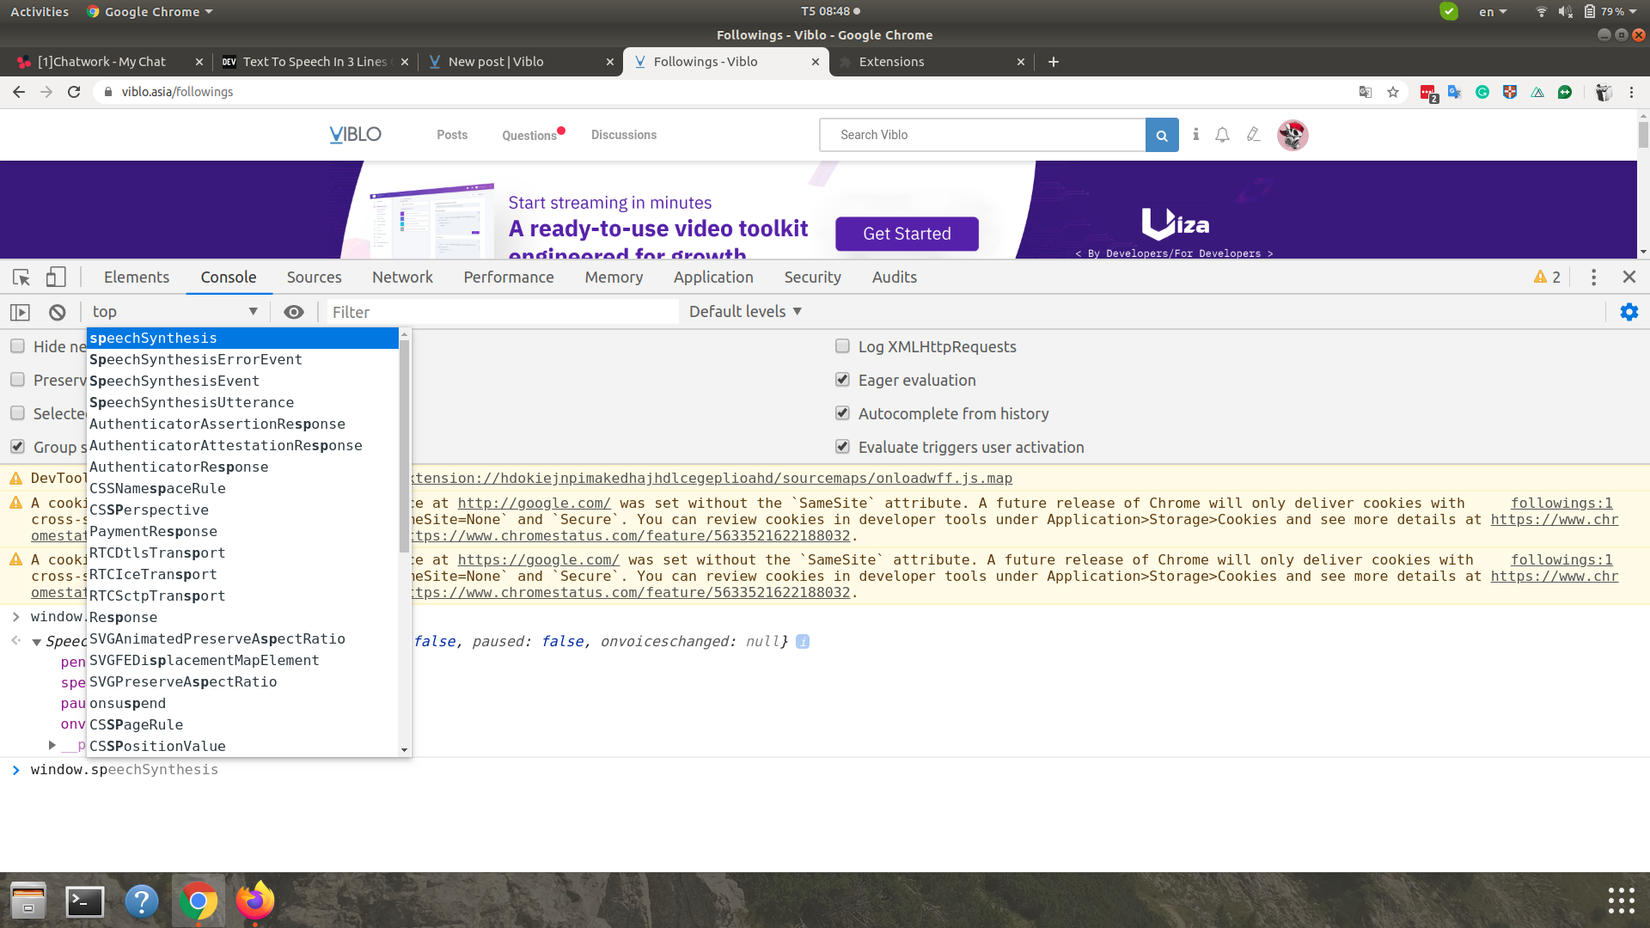Viewport: 1650px width, 928px height.
Task: Open the onloadwff.js.map sourcemap link
Action: click(x=712, y=478)
